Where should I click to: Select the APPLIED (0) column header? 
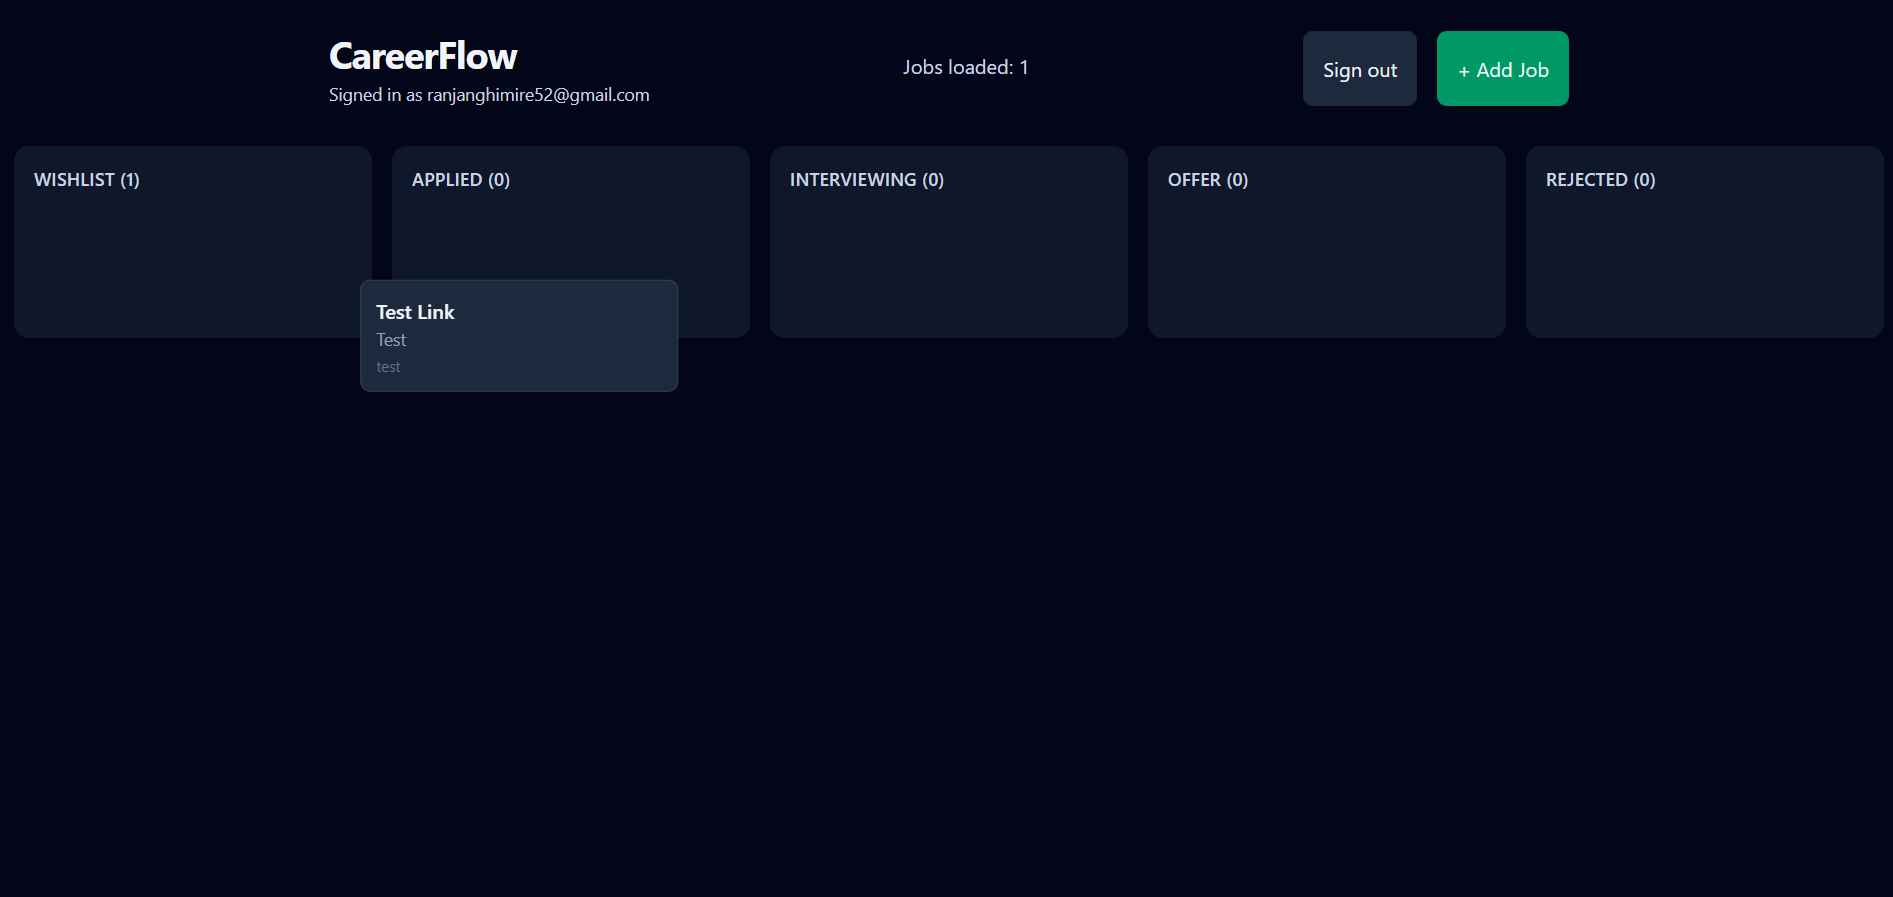pyautogui.click(x=461, y=180)
